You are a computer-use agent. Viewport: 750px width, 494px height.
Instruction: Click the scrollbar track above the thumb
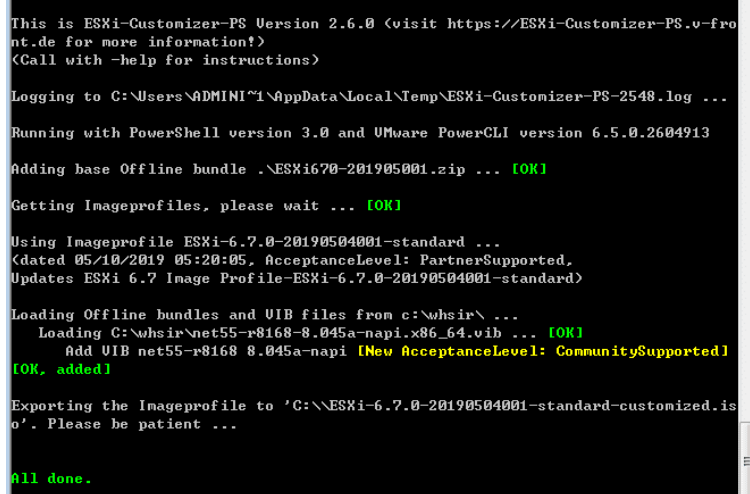point(744,200)
